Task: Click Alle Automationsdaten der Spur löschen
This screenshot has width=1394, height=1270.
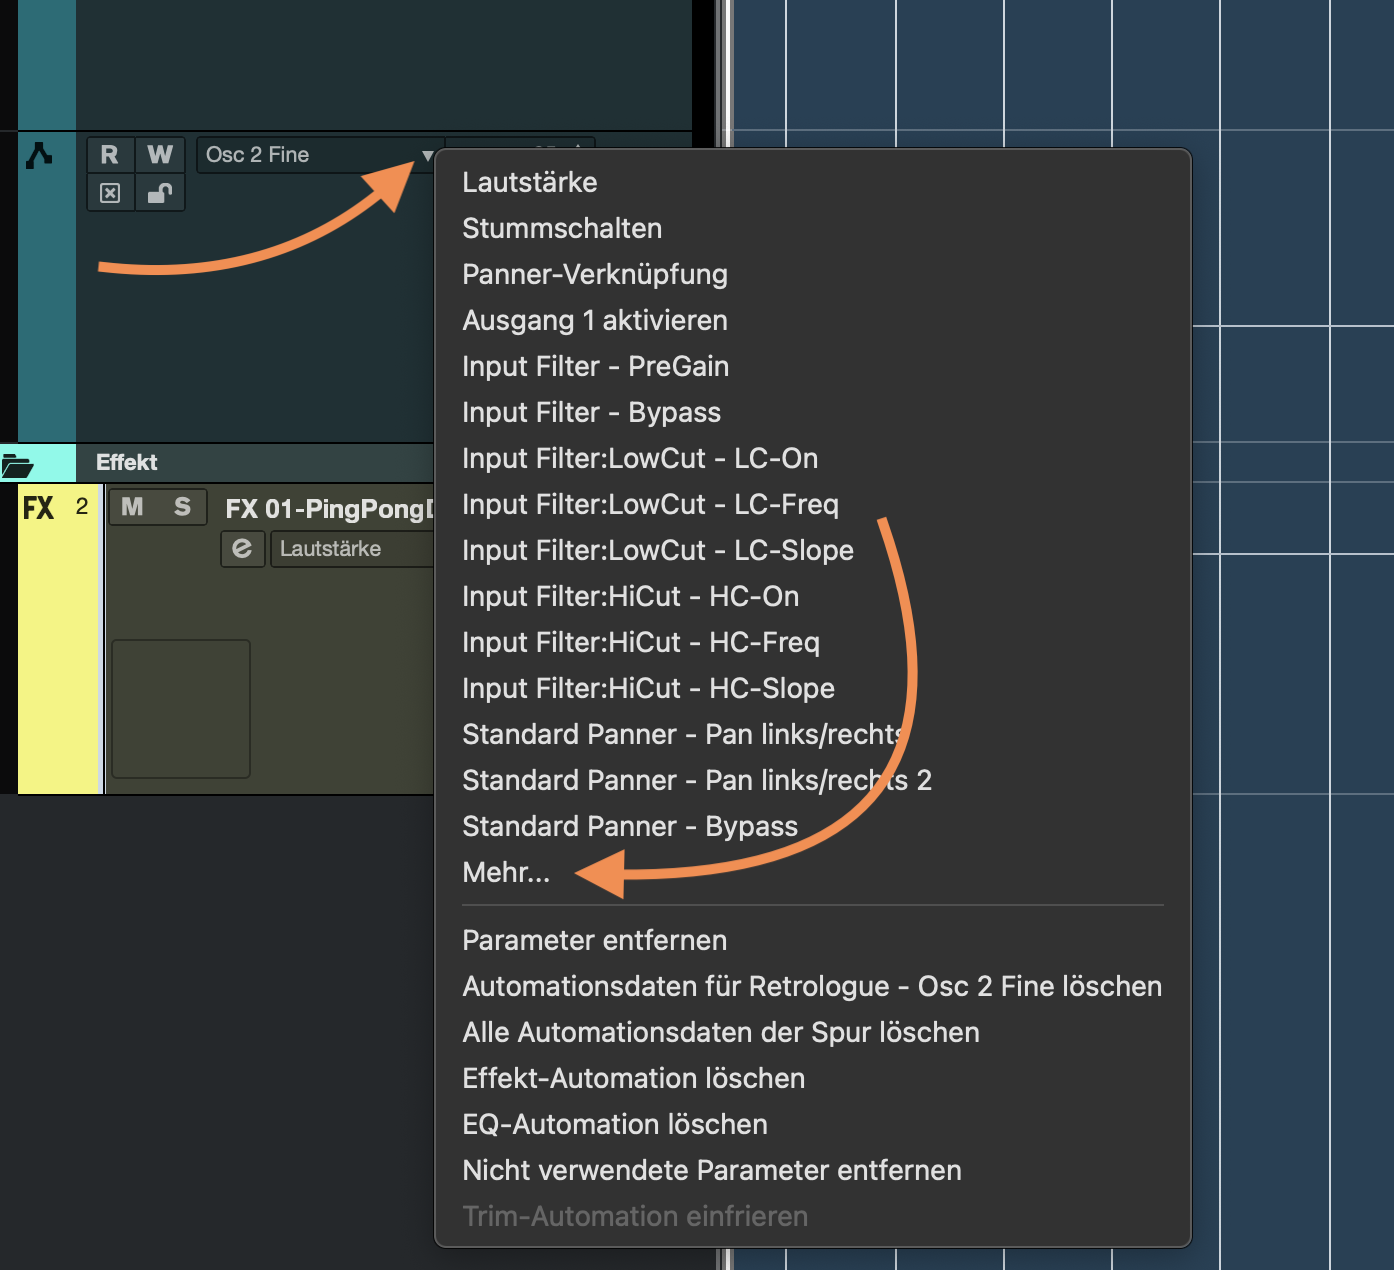Action: click(x=720, y=1033)
